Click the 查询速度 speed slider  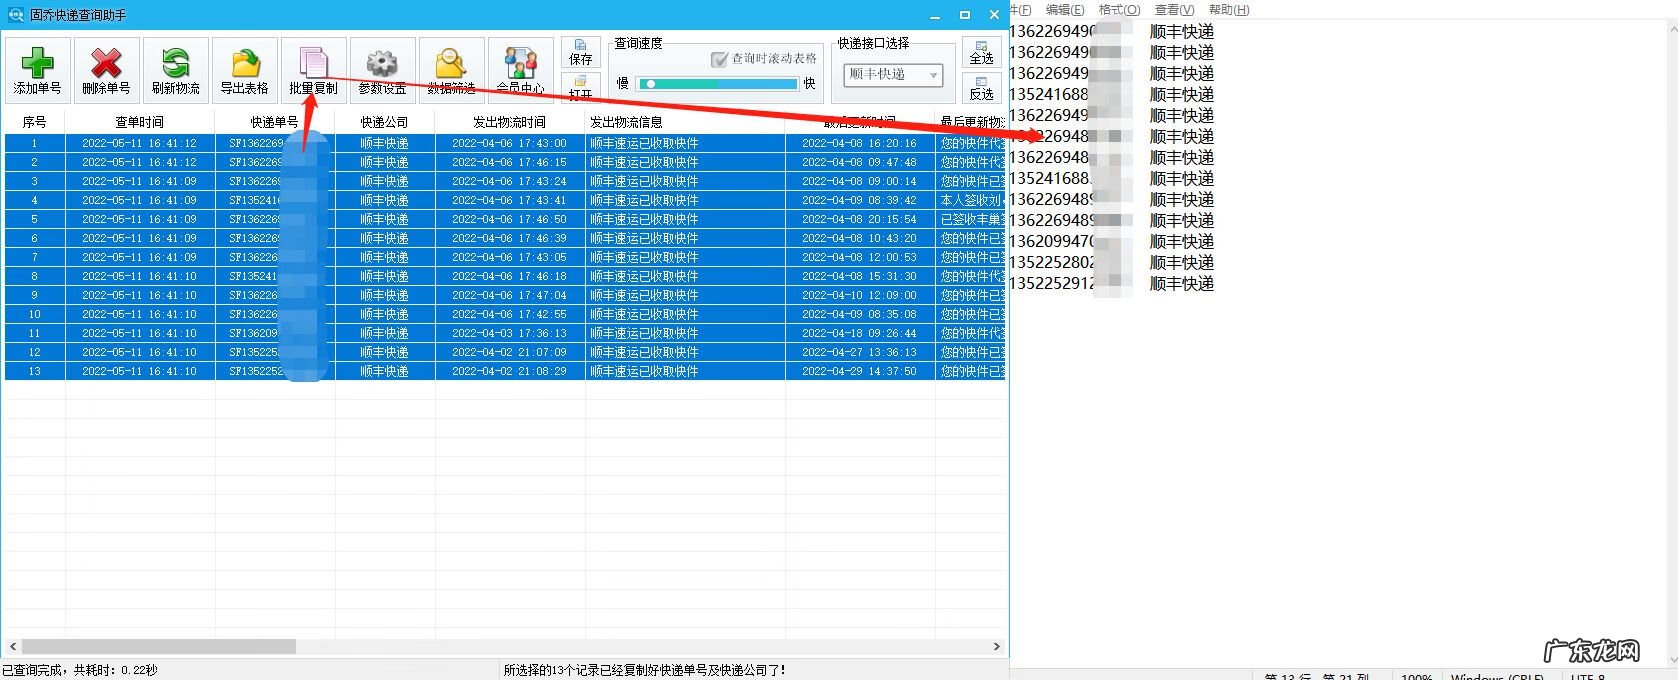tap(717, 84)
